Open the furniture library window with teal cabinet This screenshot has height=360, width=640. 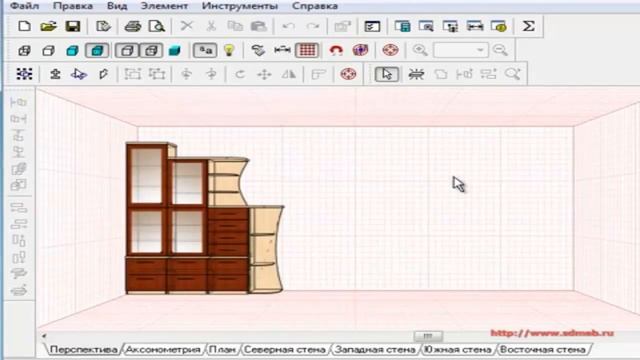pos(402,27)
